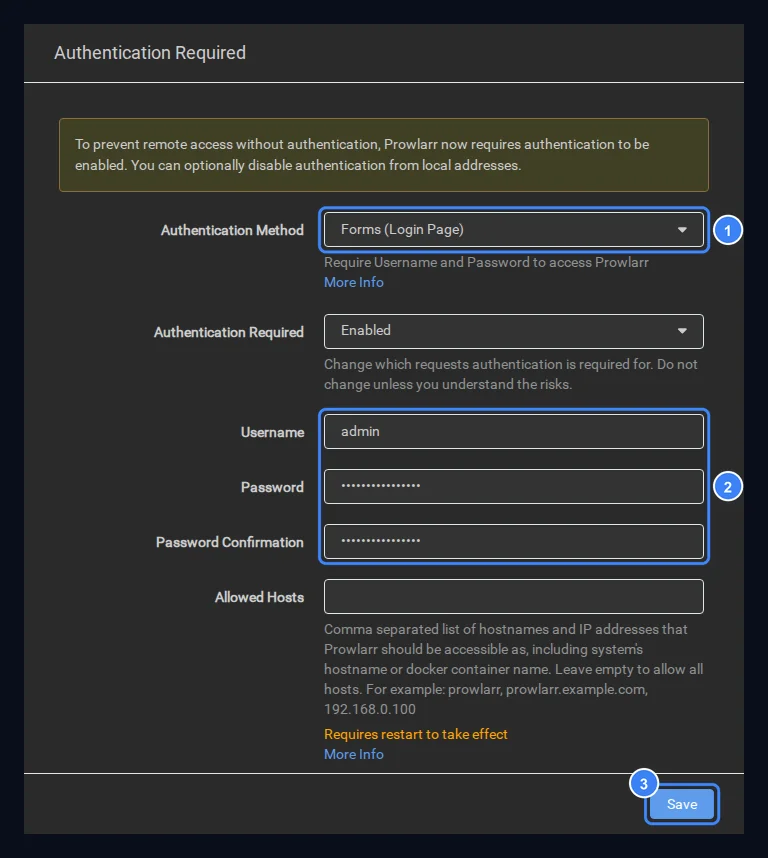
Task: Click the 'Change which requests authentication' help text
Action: 511,374
